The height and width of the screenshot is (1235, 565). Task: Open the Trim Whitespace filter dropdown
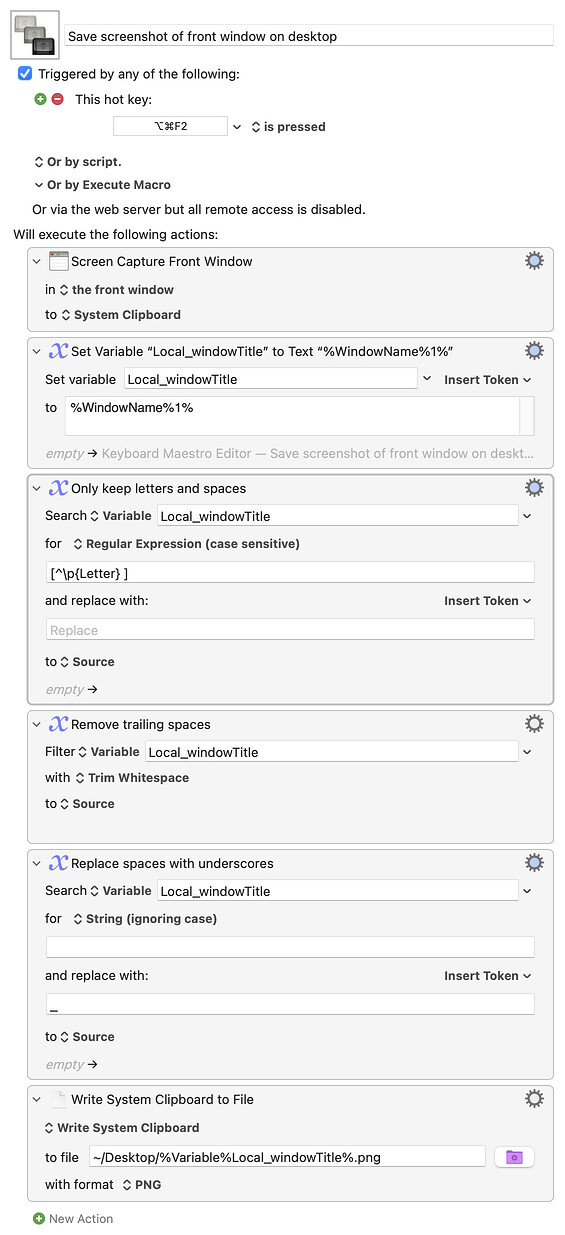[132, 778]
